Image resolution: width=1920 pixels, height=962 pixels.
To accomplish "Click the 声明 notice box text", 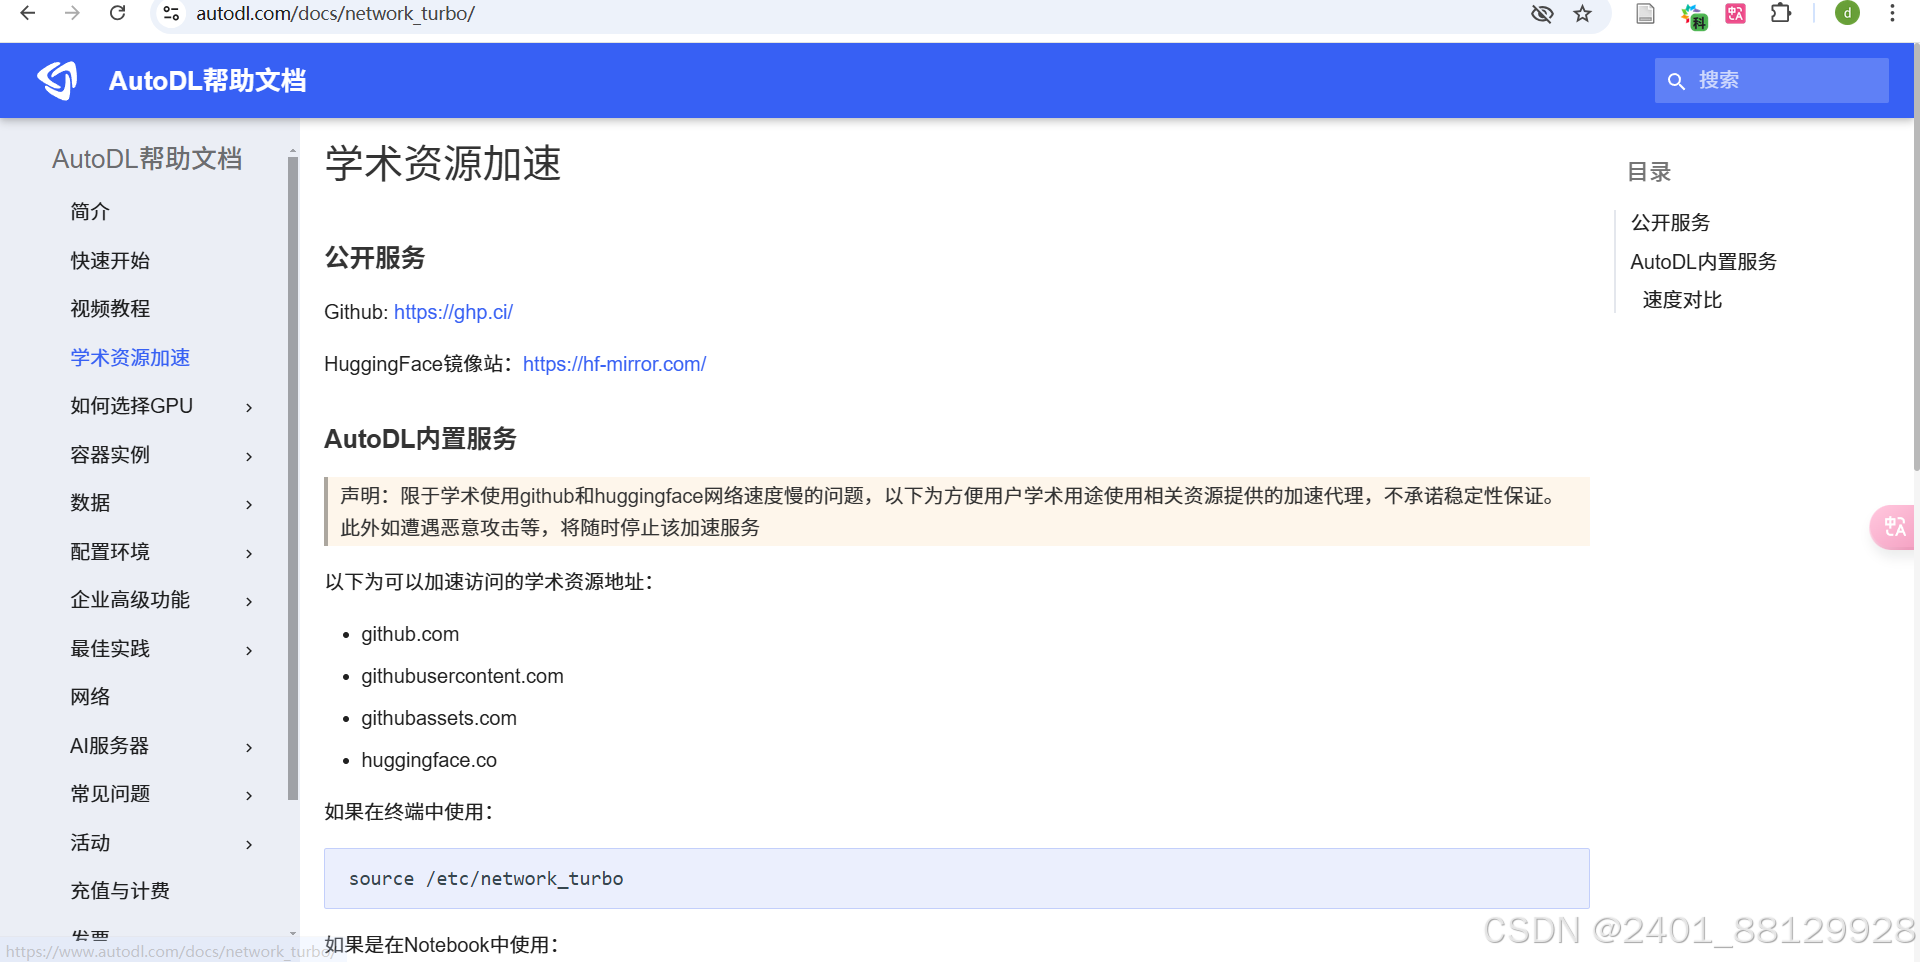I will [956, 511].
